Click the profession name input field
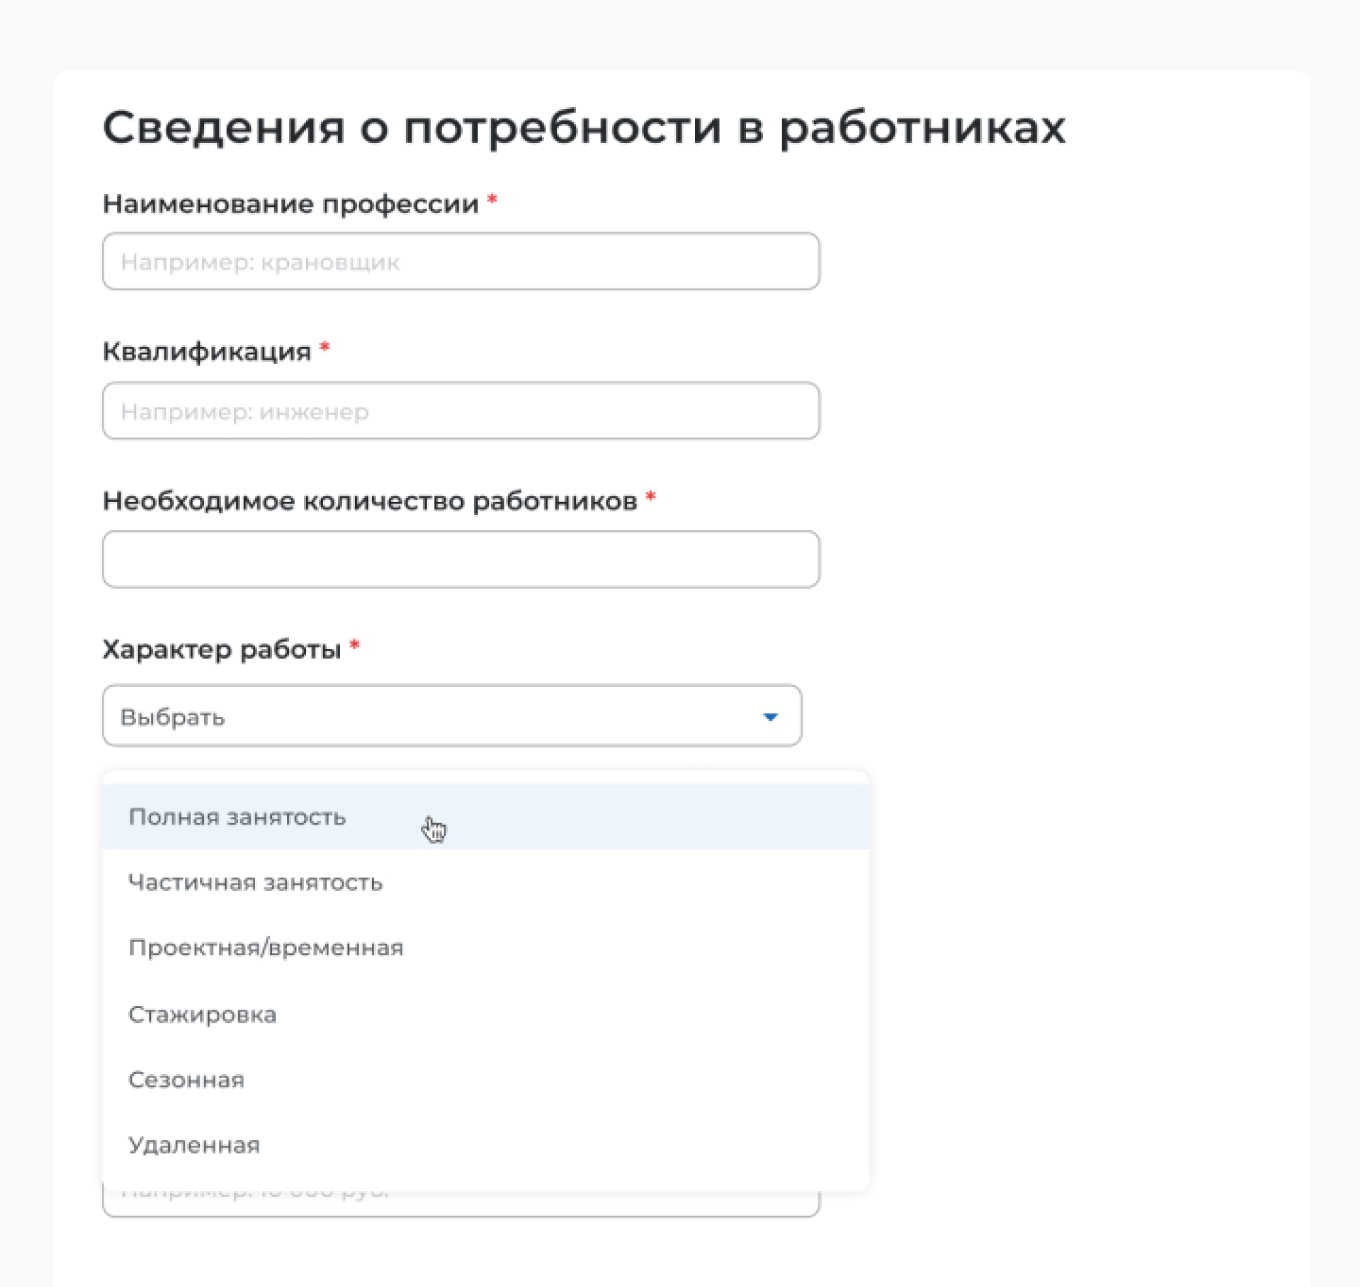This screenshot has width=1360, height=1287. [x=460, y=261]
